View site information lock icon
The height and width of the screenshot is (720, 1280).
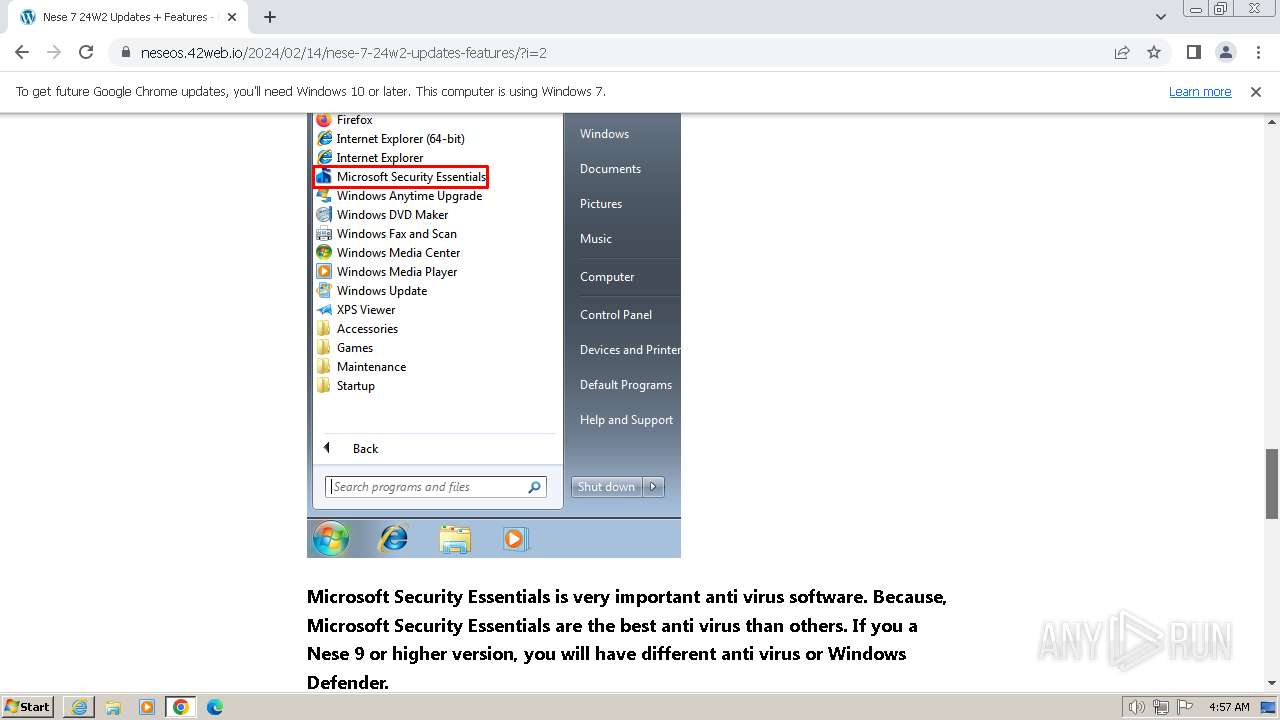[x=126, y=52]
